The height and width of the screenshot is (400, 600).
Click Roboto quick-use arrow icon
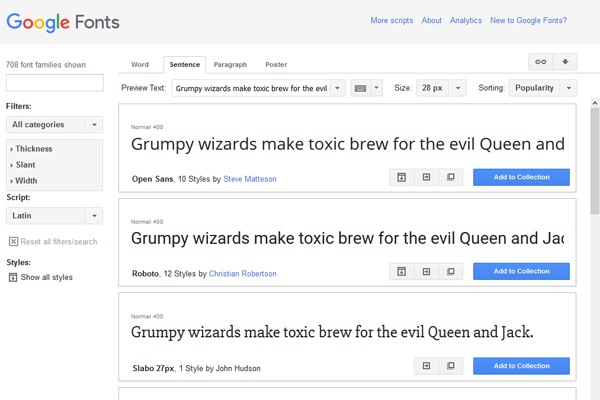426,271
